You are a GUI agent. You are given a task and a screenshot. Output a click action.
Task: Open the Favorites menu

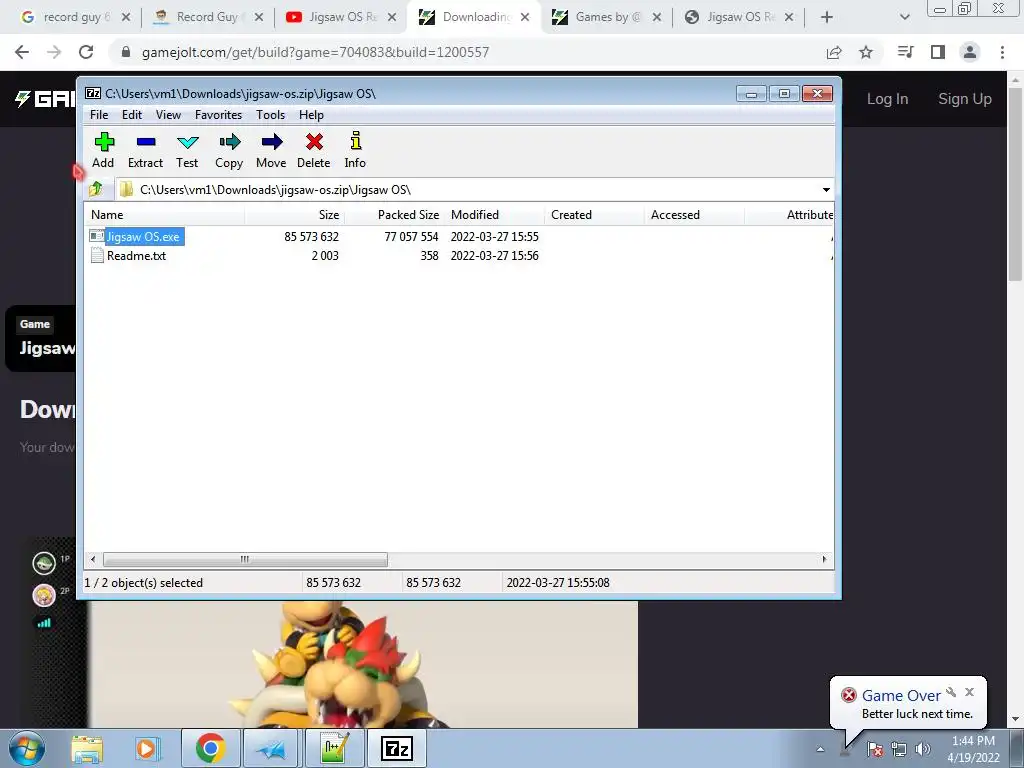pos(218,115)
